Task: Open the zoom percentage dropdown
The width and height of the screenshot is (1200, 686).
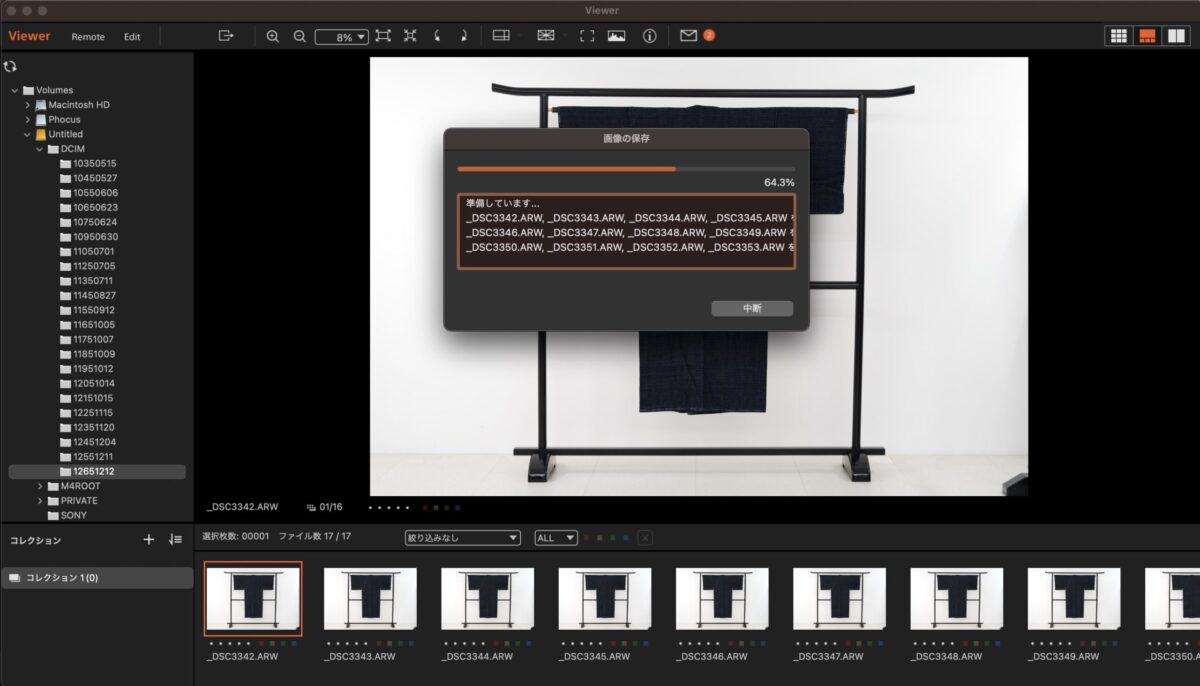Action: coord(342,37)
